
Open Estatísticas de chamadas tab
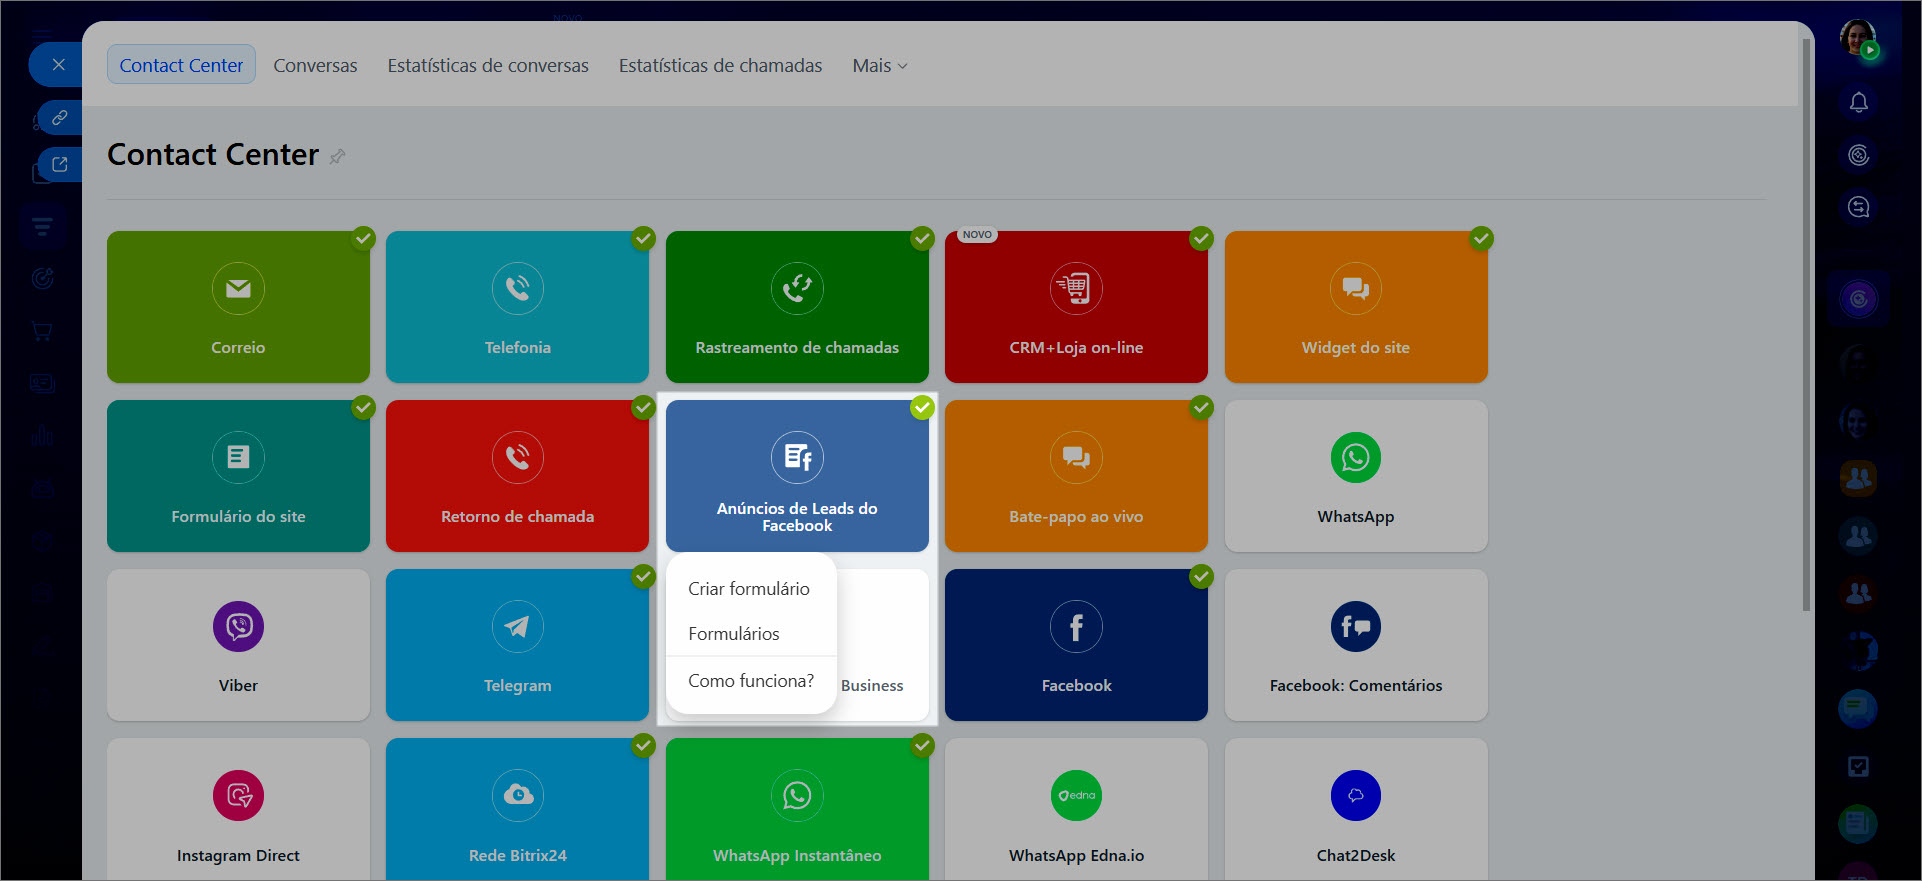coord(720,66)
